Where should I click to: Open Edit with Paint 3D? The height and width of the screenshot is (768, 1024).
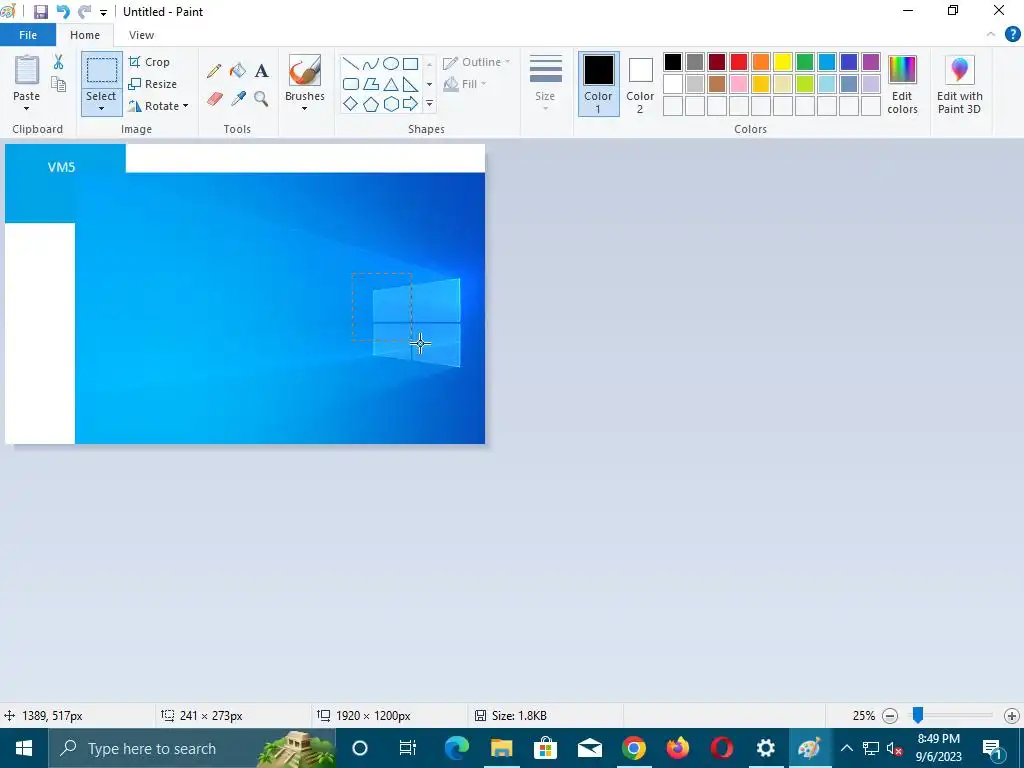(959, 85)
